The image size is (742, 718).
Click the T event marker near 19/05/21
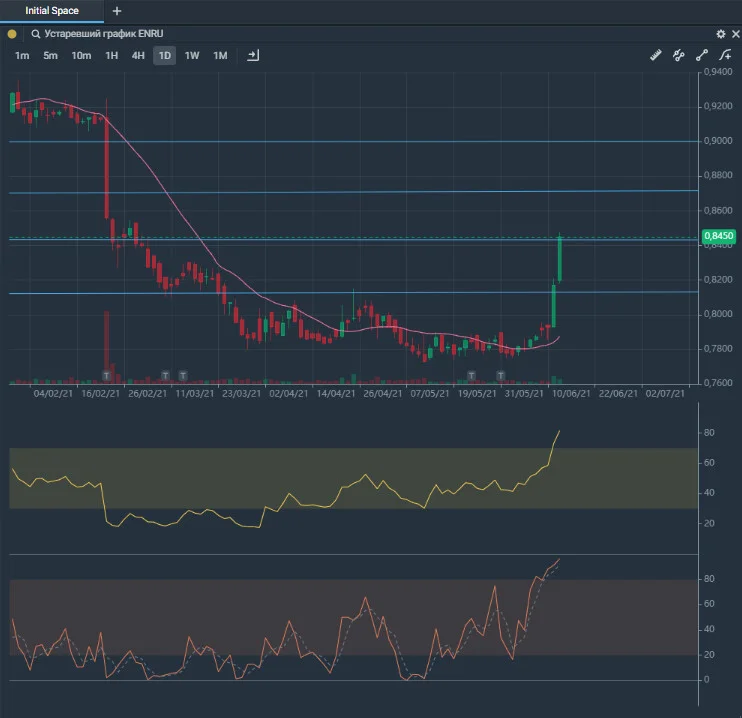tap(471, 376)
